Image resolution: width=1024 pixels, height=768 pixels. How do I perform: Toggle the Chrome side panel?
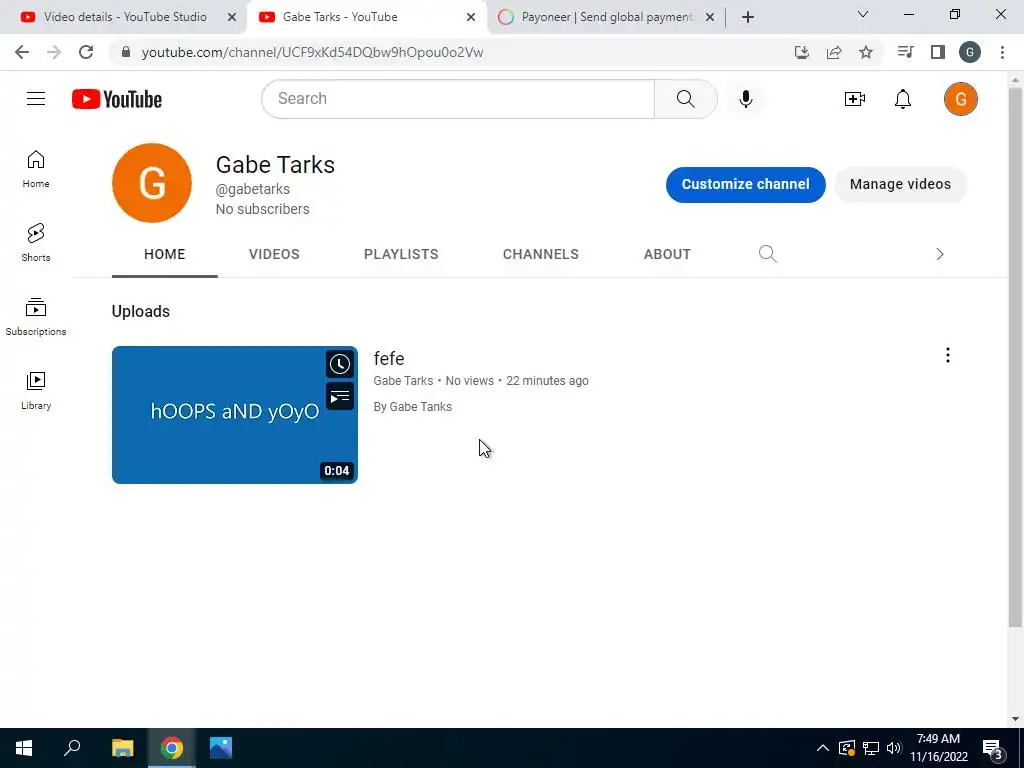(938, 52)
